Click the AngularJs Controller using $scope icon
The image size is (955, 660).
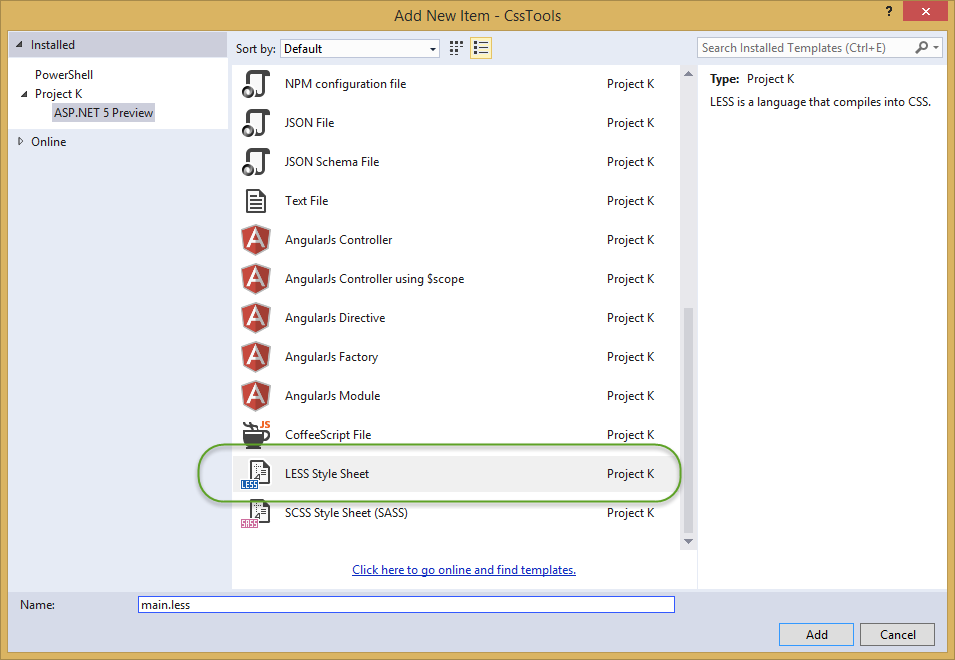pos(256,279)
